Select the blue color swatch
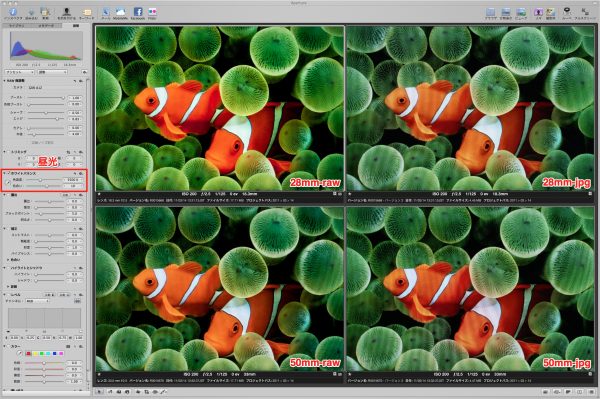This screenshot has height=399, width=600. 54,353
